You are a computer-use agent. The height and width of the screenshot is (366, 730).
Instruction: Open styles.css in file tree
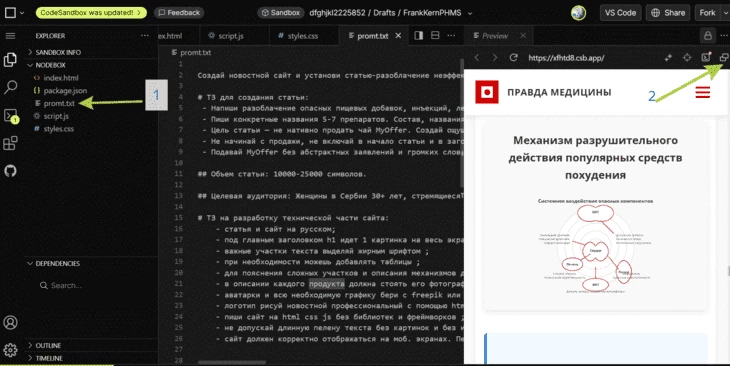(58, 129)
